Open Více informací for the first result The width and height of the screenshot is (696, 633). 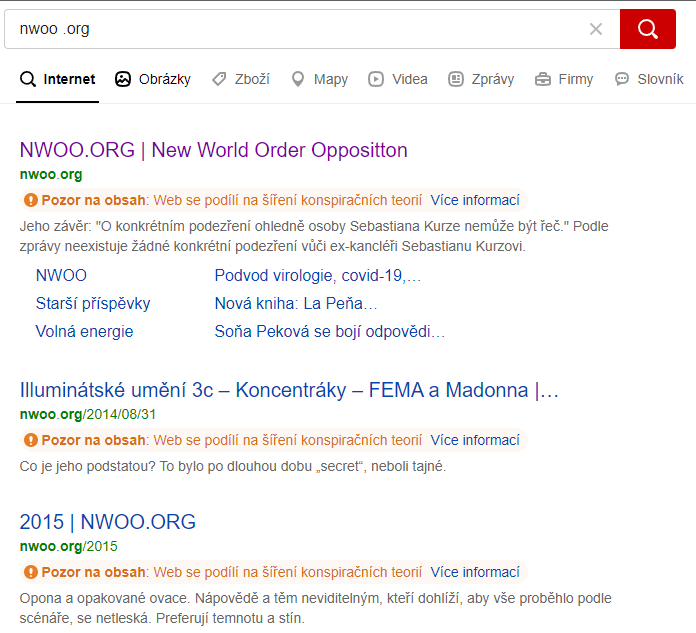475,200
